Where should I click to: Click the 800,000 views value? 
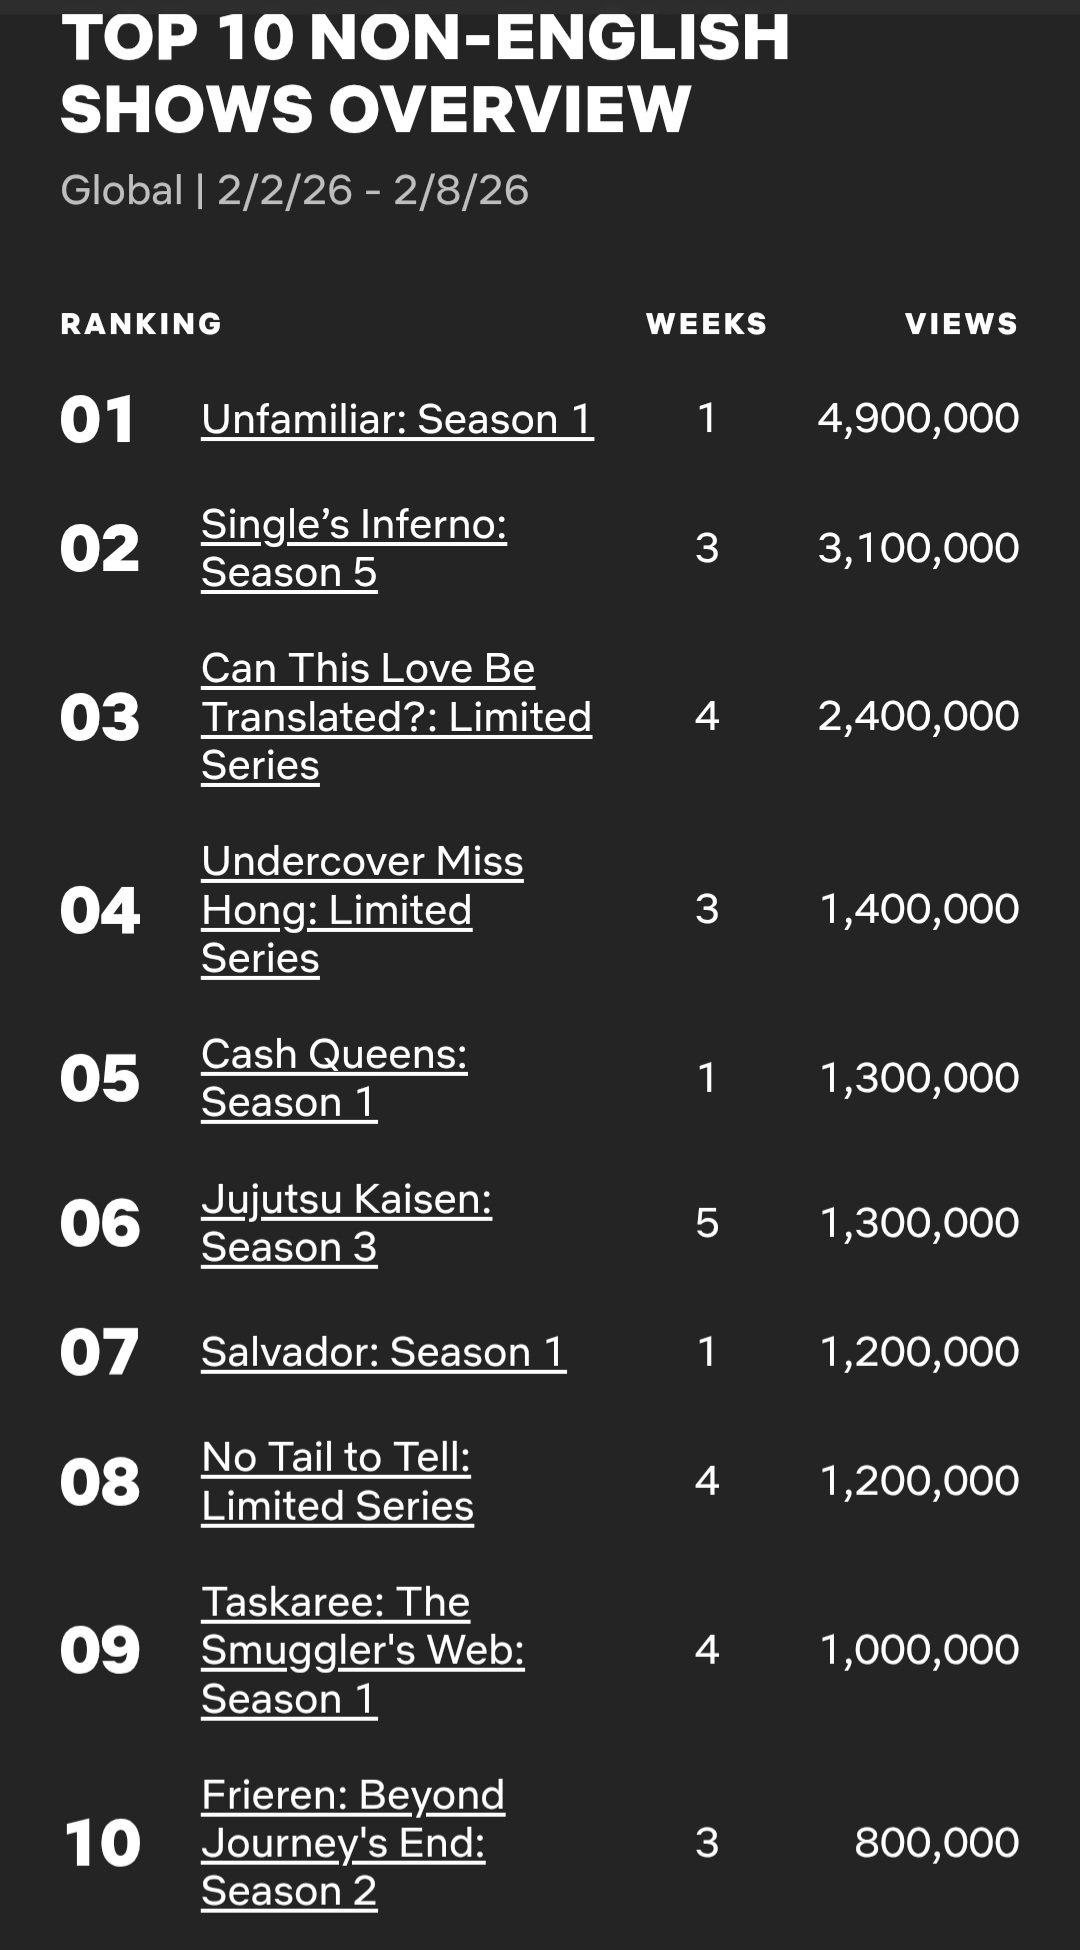[x=937, y=1842]
